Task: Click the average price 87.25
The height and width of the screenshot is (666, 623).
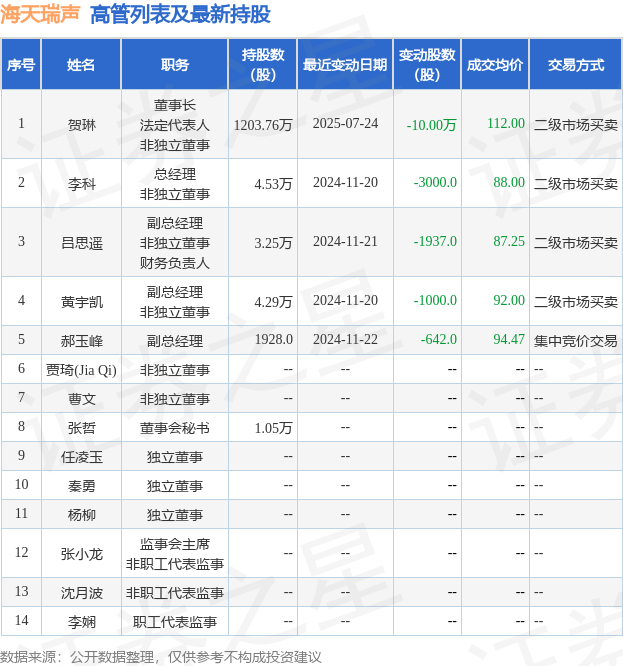Action: pyautogui.click(x=509, y=241)
